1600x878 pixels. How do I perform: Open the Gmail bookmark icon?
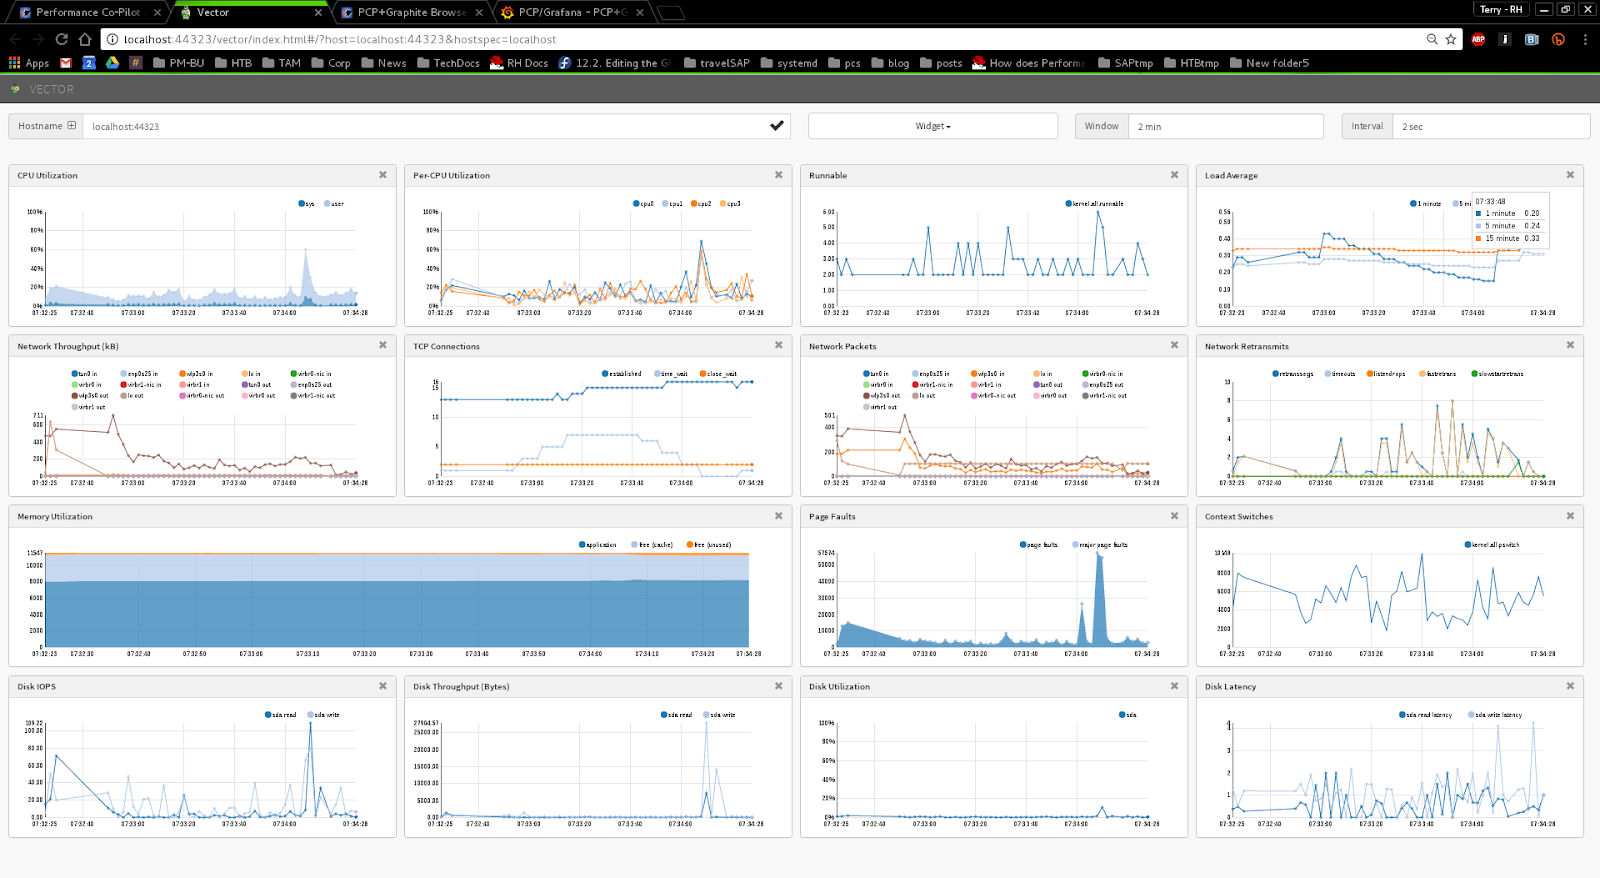[x=66, y=63]
